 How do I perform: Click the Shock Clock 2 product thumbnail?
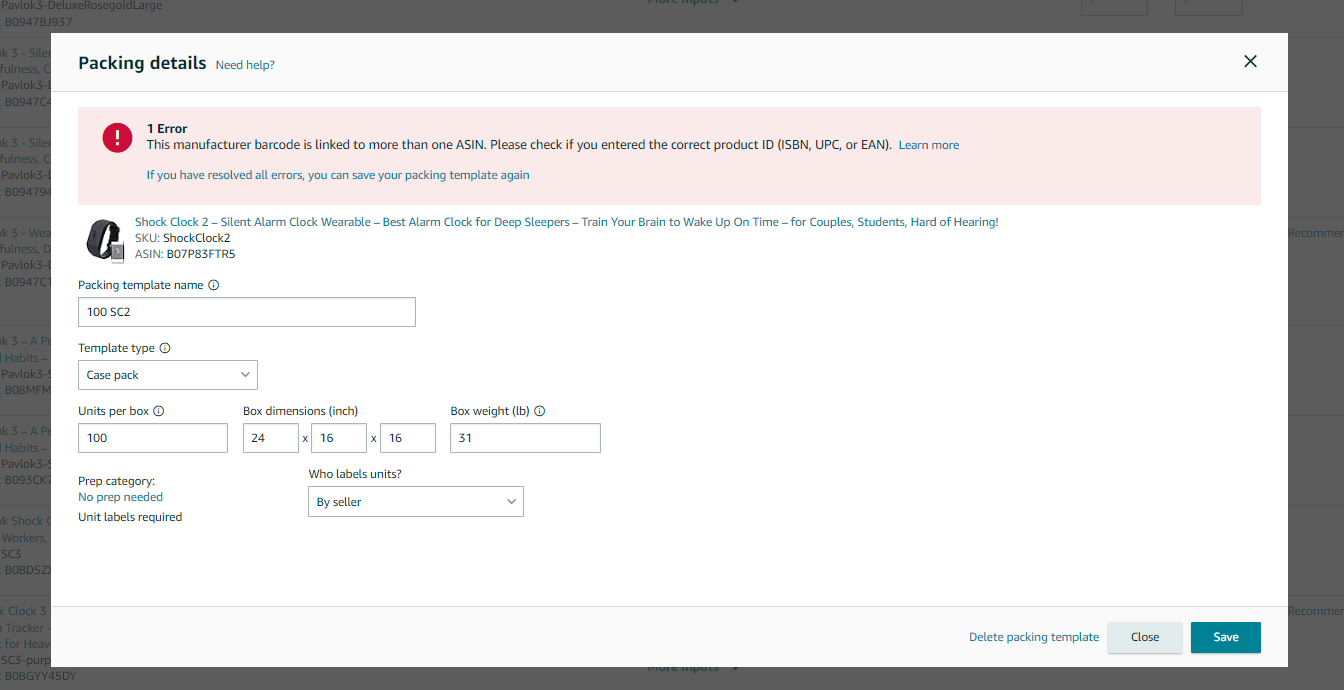tap(104, 241)
